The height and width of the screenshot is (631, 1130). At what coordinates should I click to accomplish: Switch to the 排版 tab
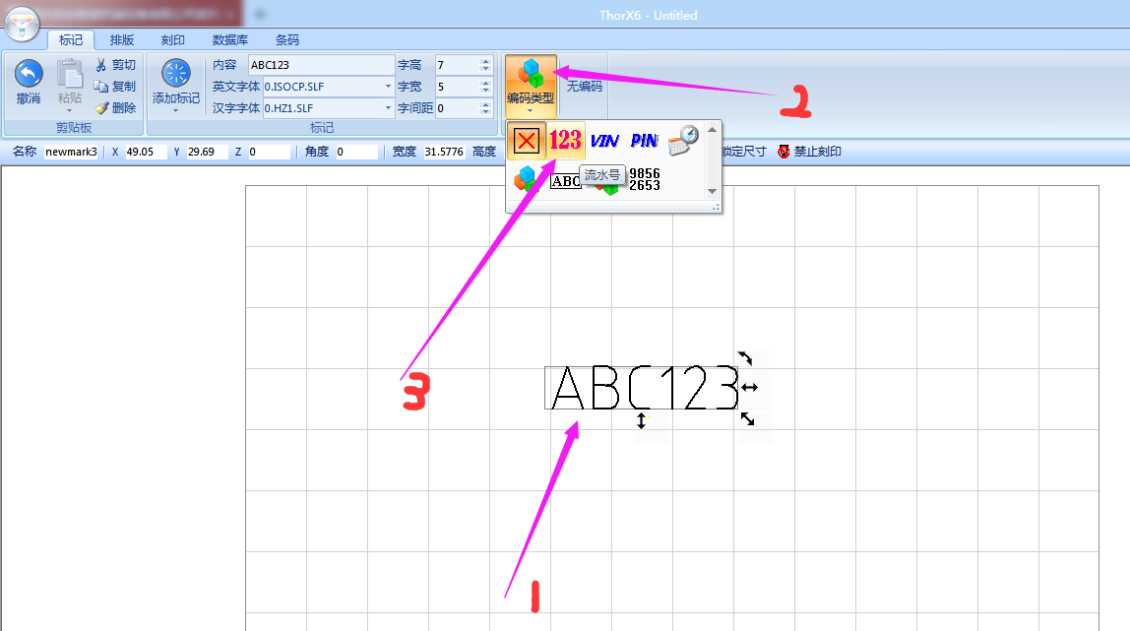(x=122, y=40)
